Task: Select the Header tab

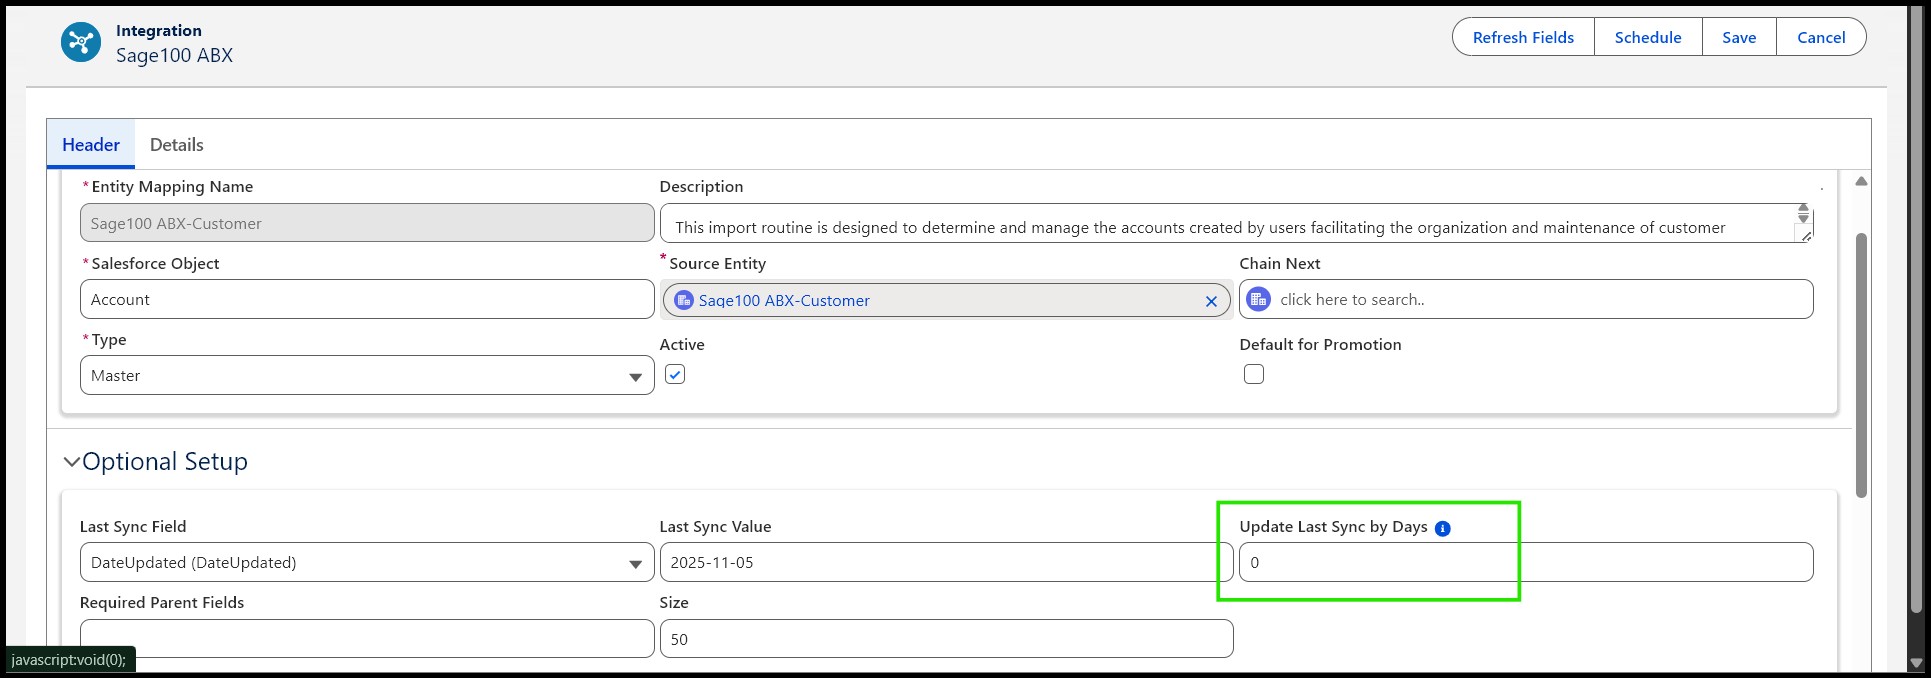Action: [91, 145]
